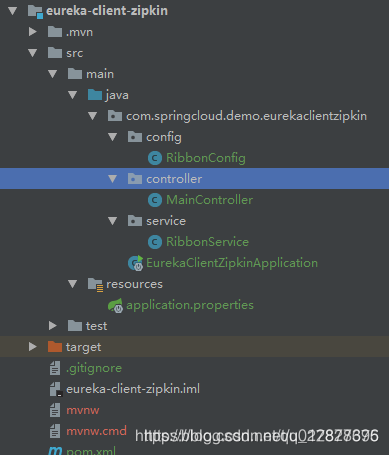
Task: Select the .mvn folder label
Action: point(79,32)
